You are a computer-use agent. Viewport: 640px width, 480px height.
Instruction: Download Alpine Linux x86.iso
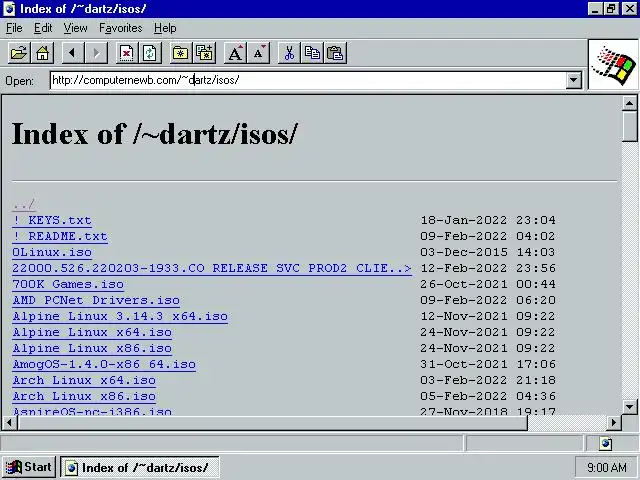click(x=92, y=348)
